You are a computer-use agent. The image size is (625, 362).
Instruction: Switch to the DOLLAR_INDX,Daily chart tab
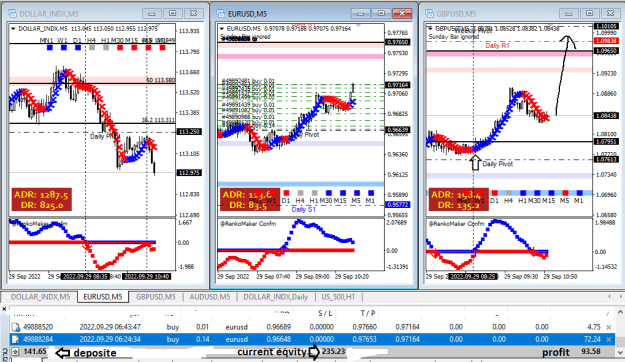[275, 297]
